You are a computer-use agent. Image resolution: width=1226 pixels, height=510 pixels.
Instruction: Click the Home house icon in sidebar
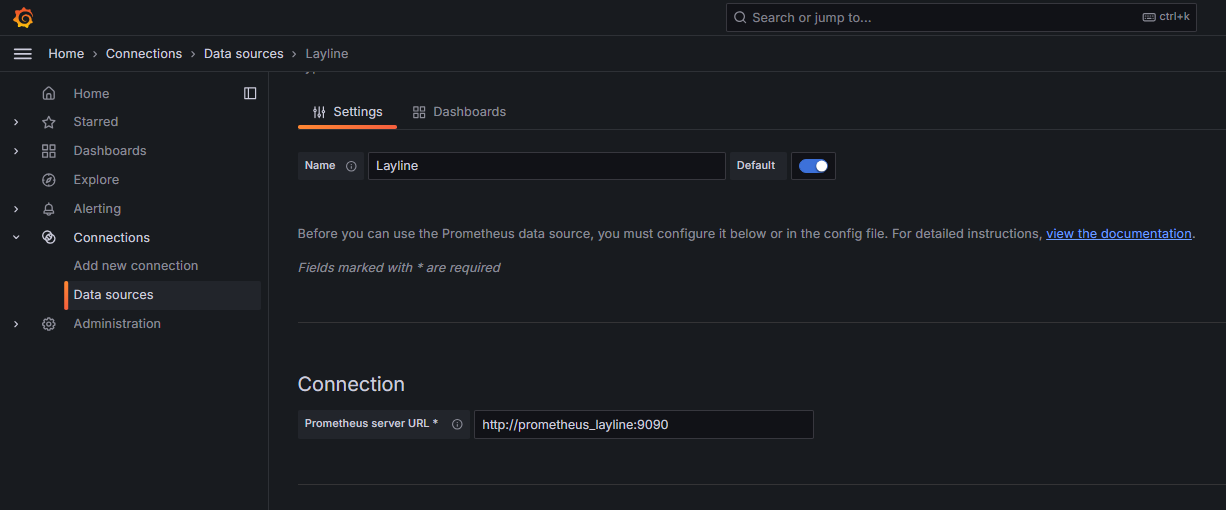[x=49, y=93]
